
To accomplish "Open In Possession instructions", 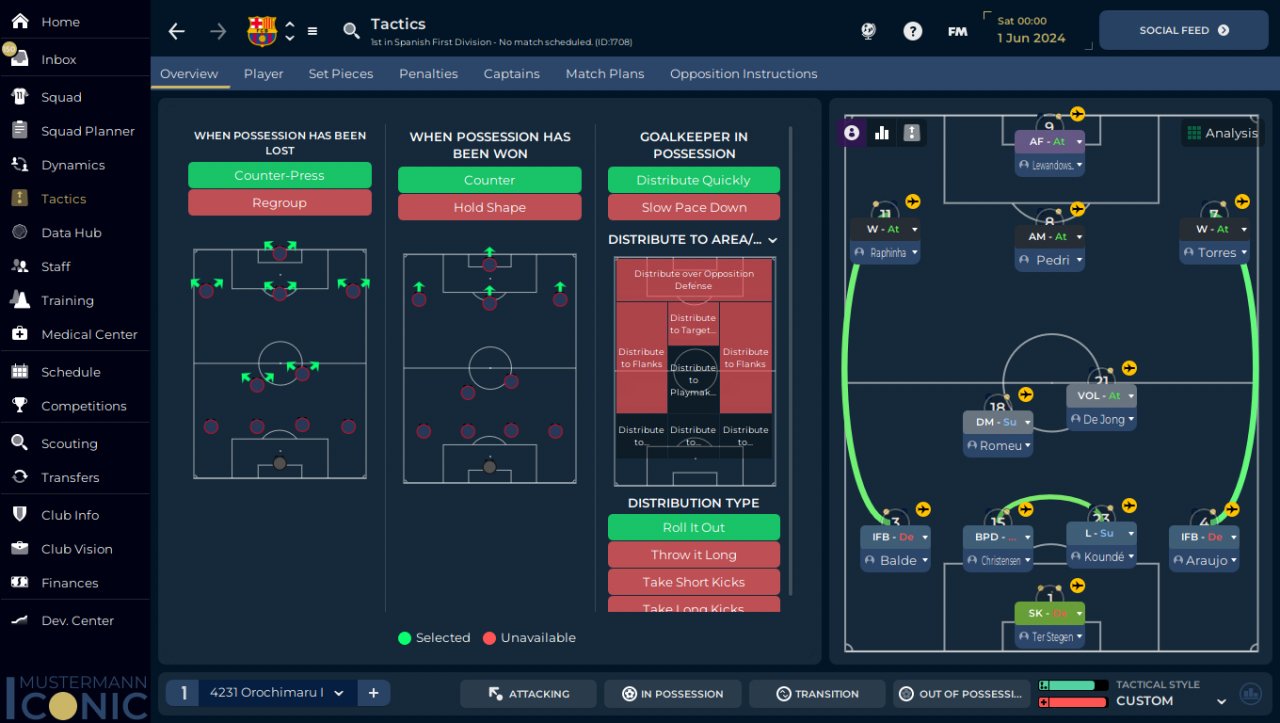I will point(672,694).
